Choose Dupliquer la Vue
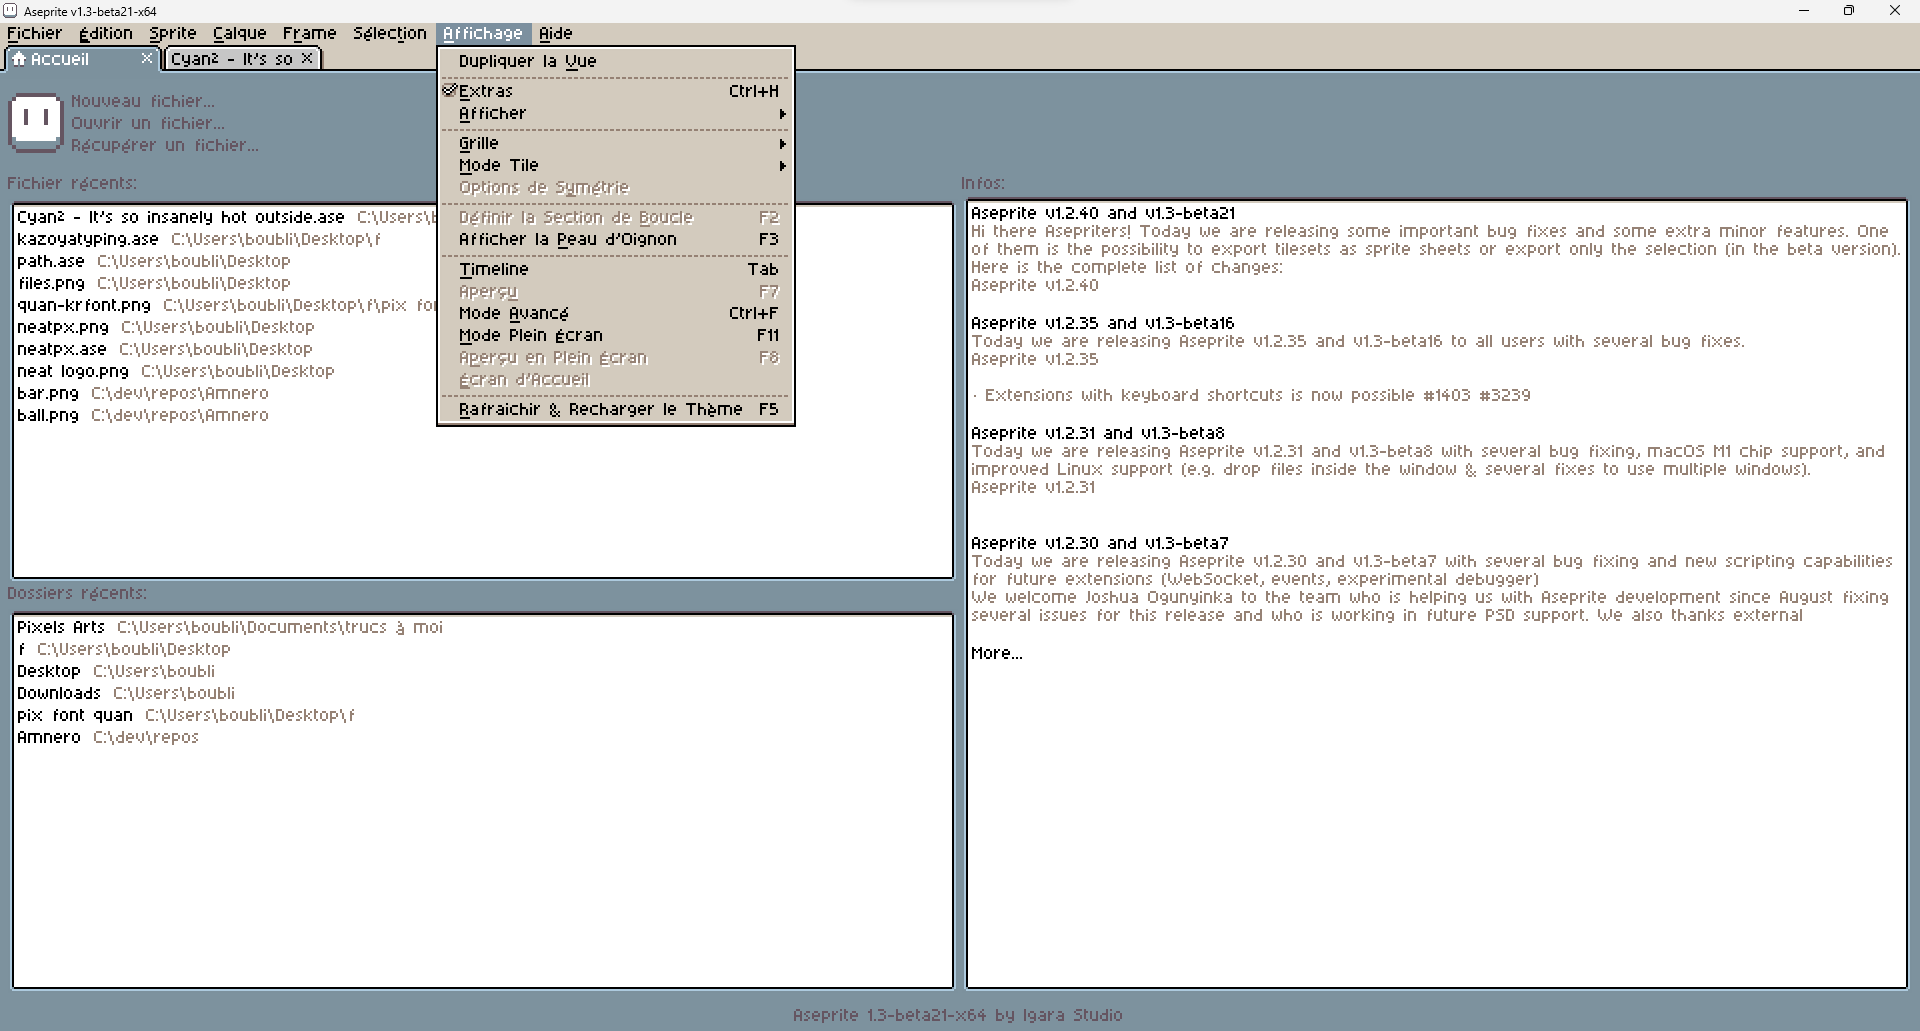The height and width of the screenshot is (1031, 1920). coord(616,61)
